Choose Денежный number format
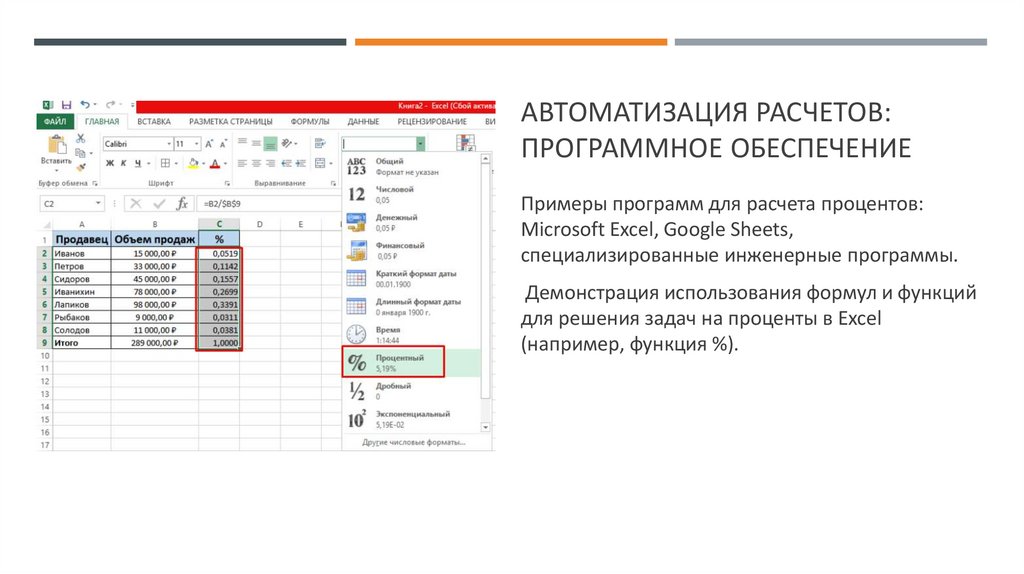The height and width of the screenshot is (574, 1024). tap(411, 223)
